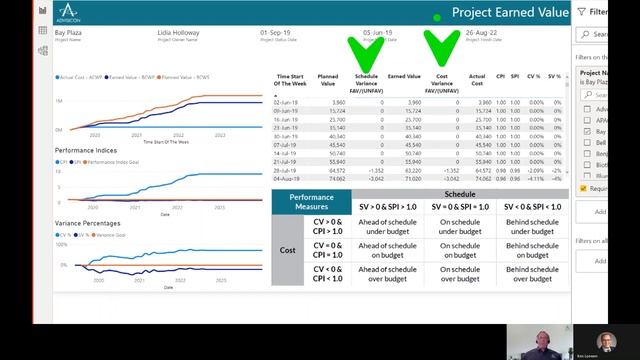Sort by the CPI column header
The image size is (640, 360).
coord(500,76)
